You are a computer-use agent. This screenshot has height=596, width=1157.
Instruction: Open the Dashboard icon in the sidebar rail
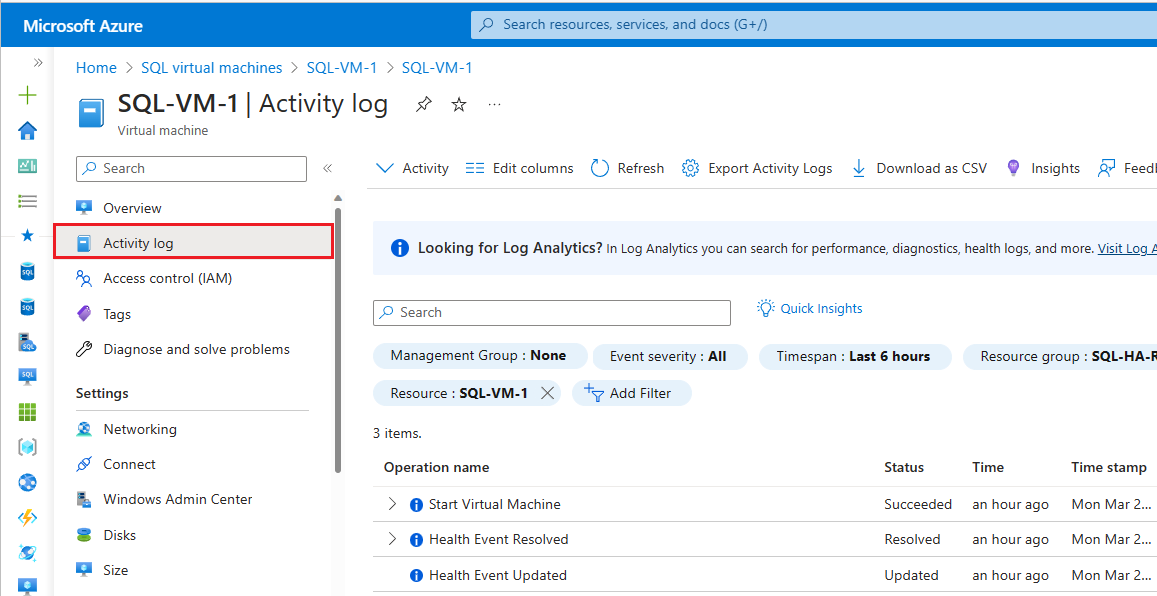pos(27,165)
